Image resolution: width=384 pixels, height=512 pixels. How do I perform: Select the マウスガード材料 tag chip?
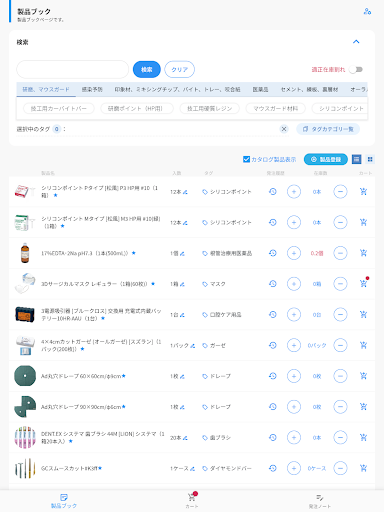275,108
